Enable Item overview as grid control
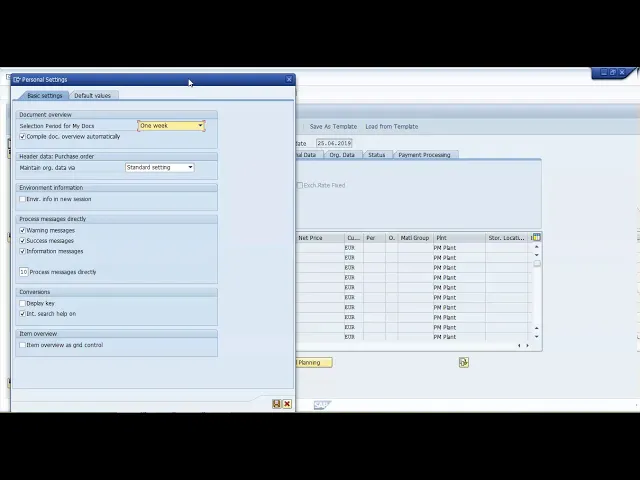Screen dimensions: 640x480 tap(22, 345)
